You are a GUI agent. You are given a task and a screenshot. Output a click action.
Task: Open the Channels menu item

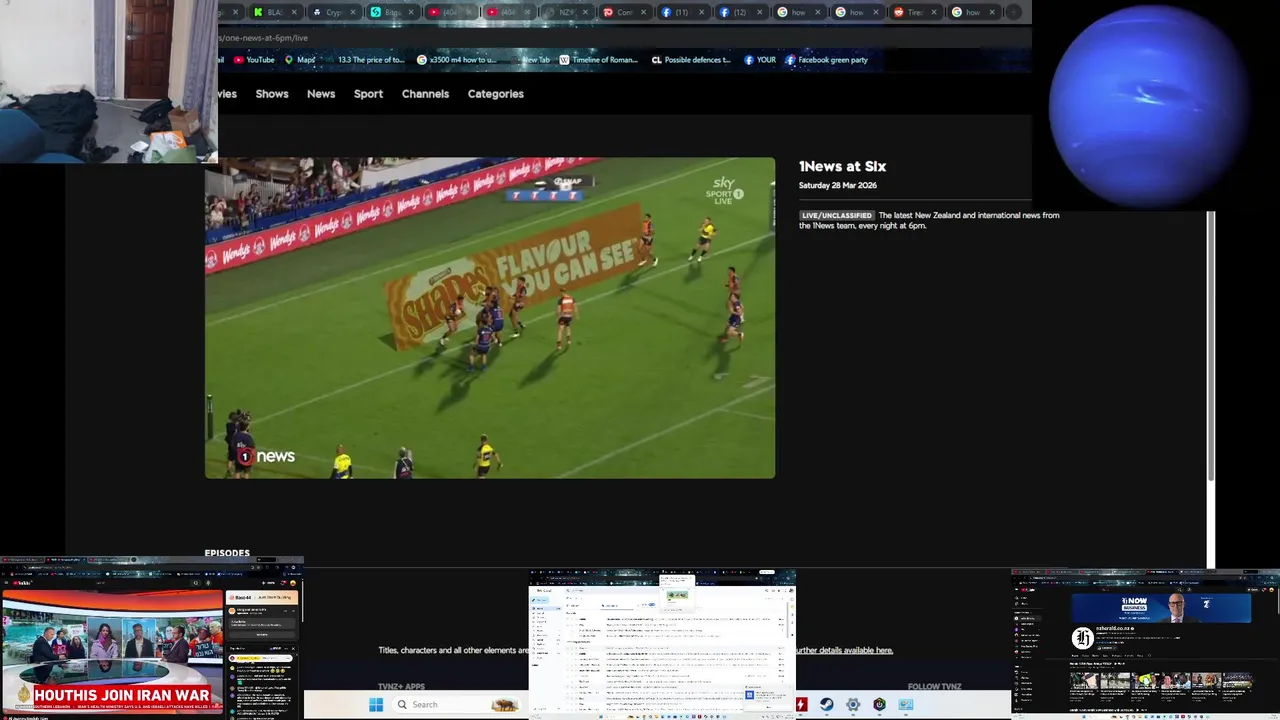(x=425, y=94)
